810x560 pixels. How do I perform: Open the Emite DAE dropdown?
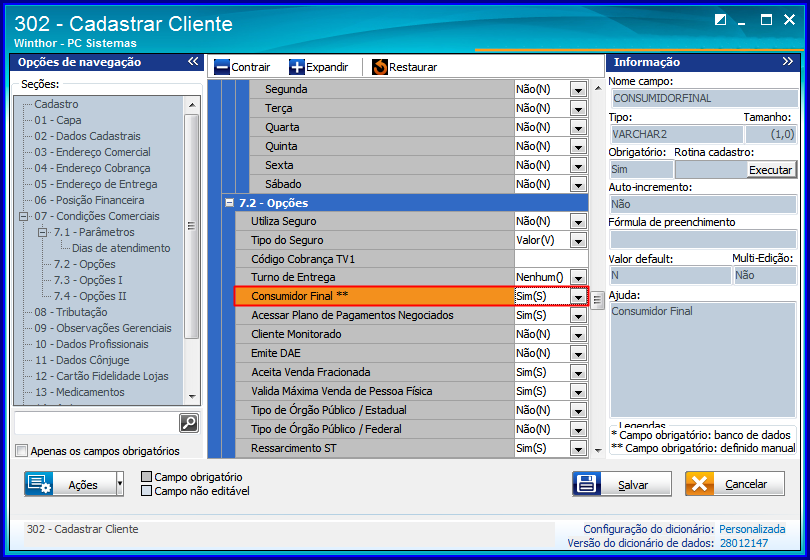578,353
